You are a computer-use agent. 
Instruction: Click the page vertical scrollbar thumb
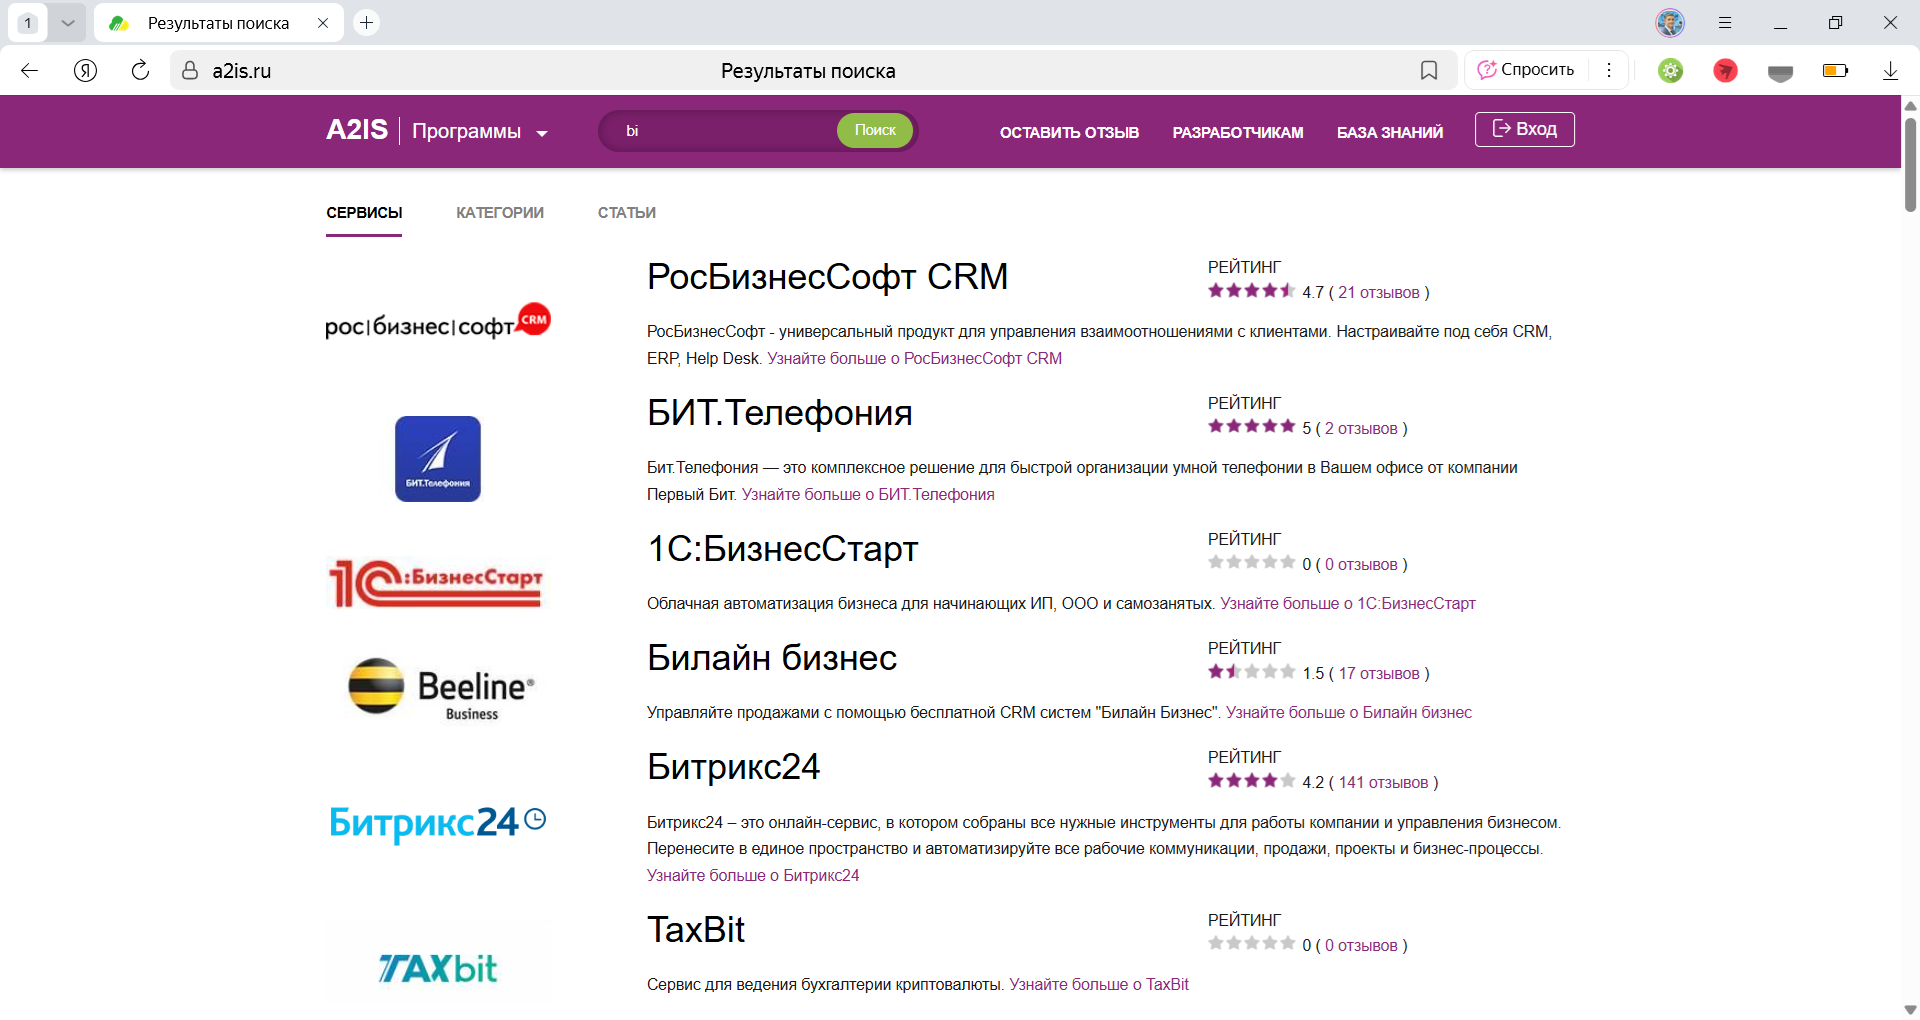[x=1910, y=165]
